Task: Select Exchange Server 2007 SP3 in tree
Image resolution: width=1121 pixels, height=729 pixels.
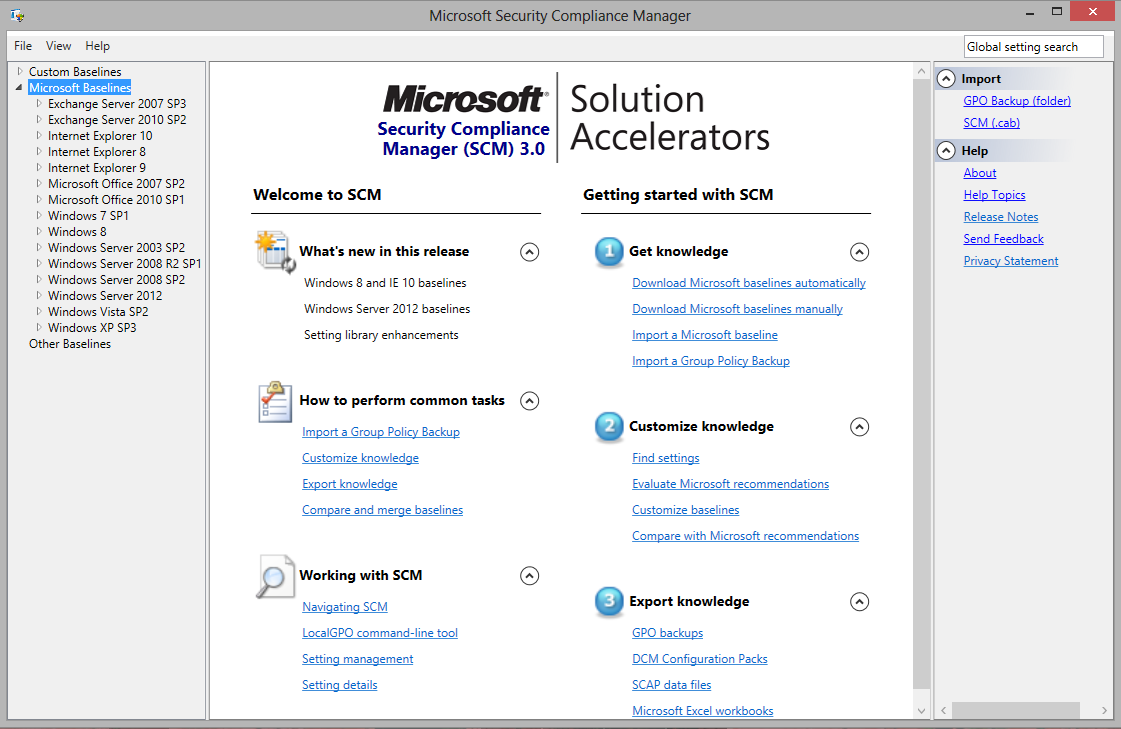Action: pyautogui.click(x=117, y=104)
